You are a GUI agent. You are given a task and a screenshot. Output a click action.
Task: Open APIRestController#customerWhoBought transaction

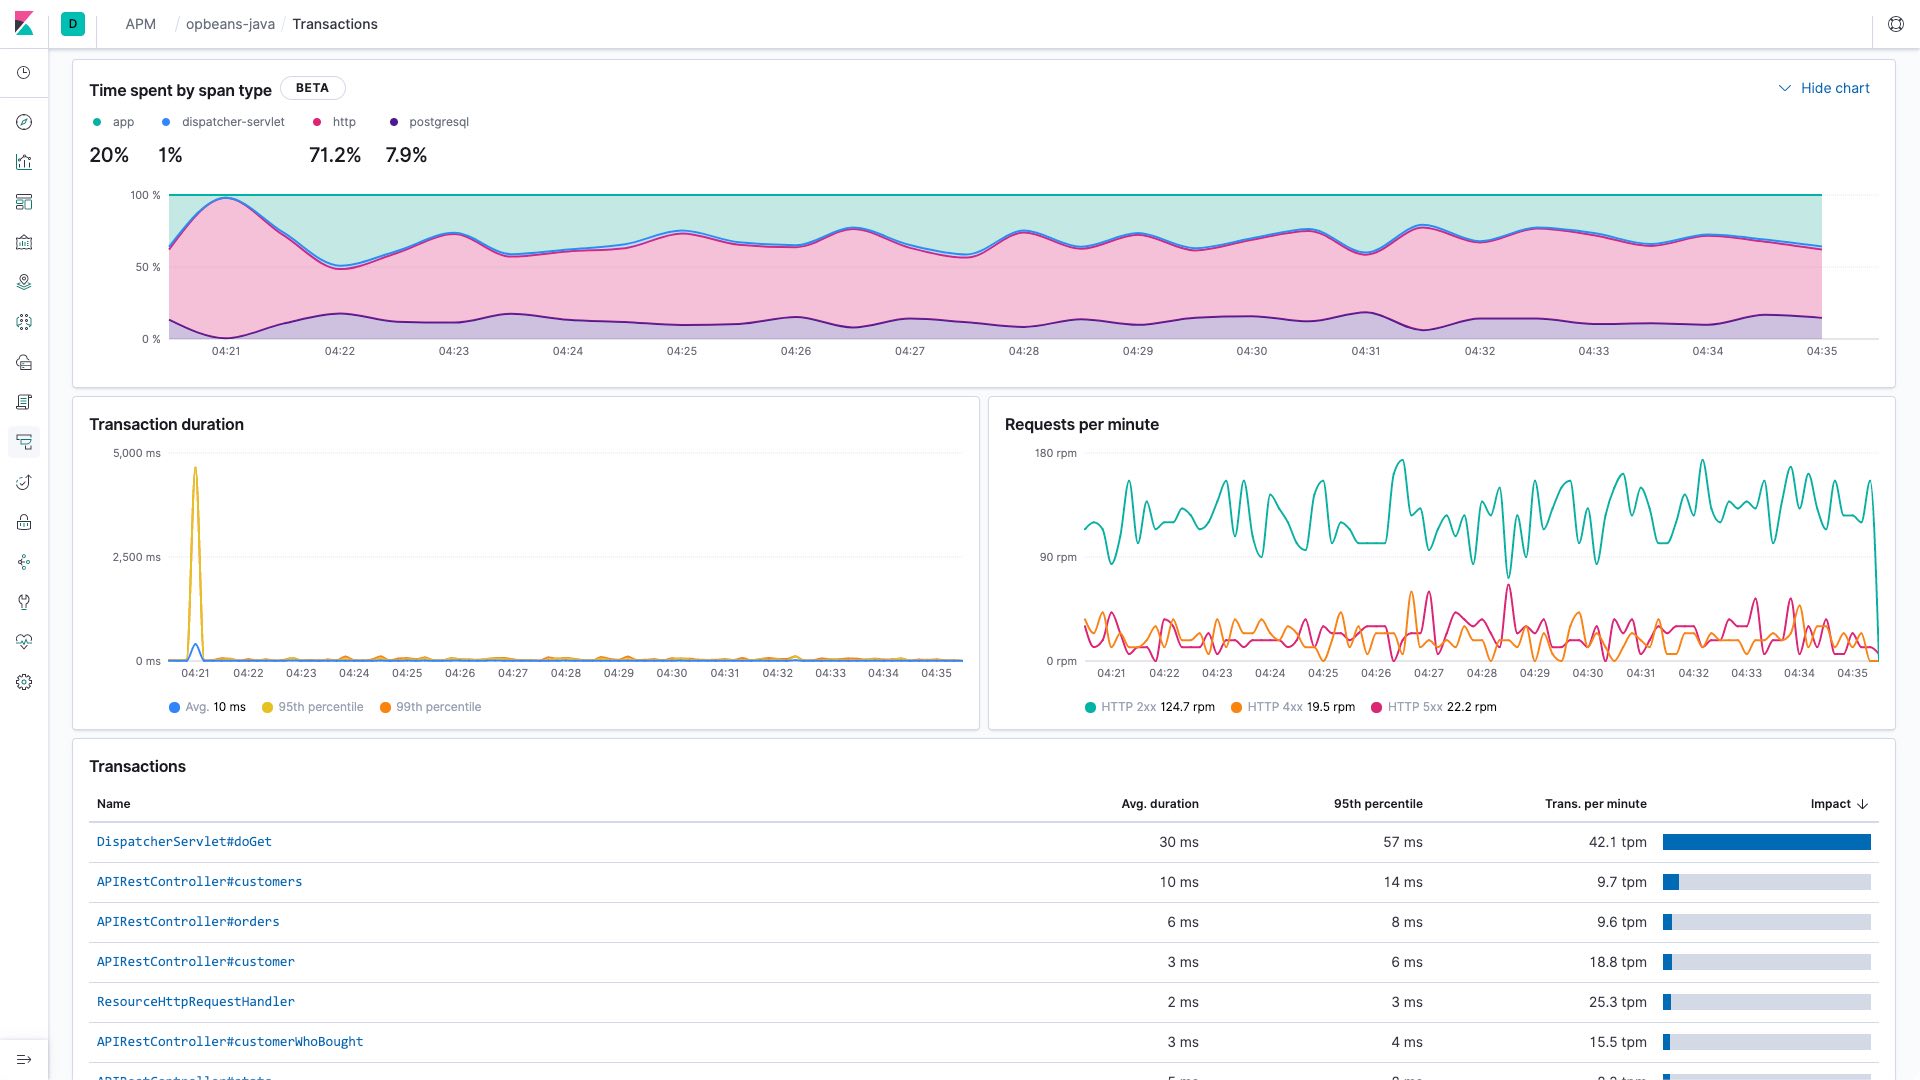[230, 1042]
